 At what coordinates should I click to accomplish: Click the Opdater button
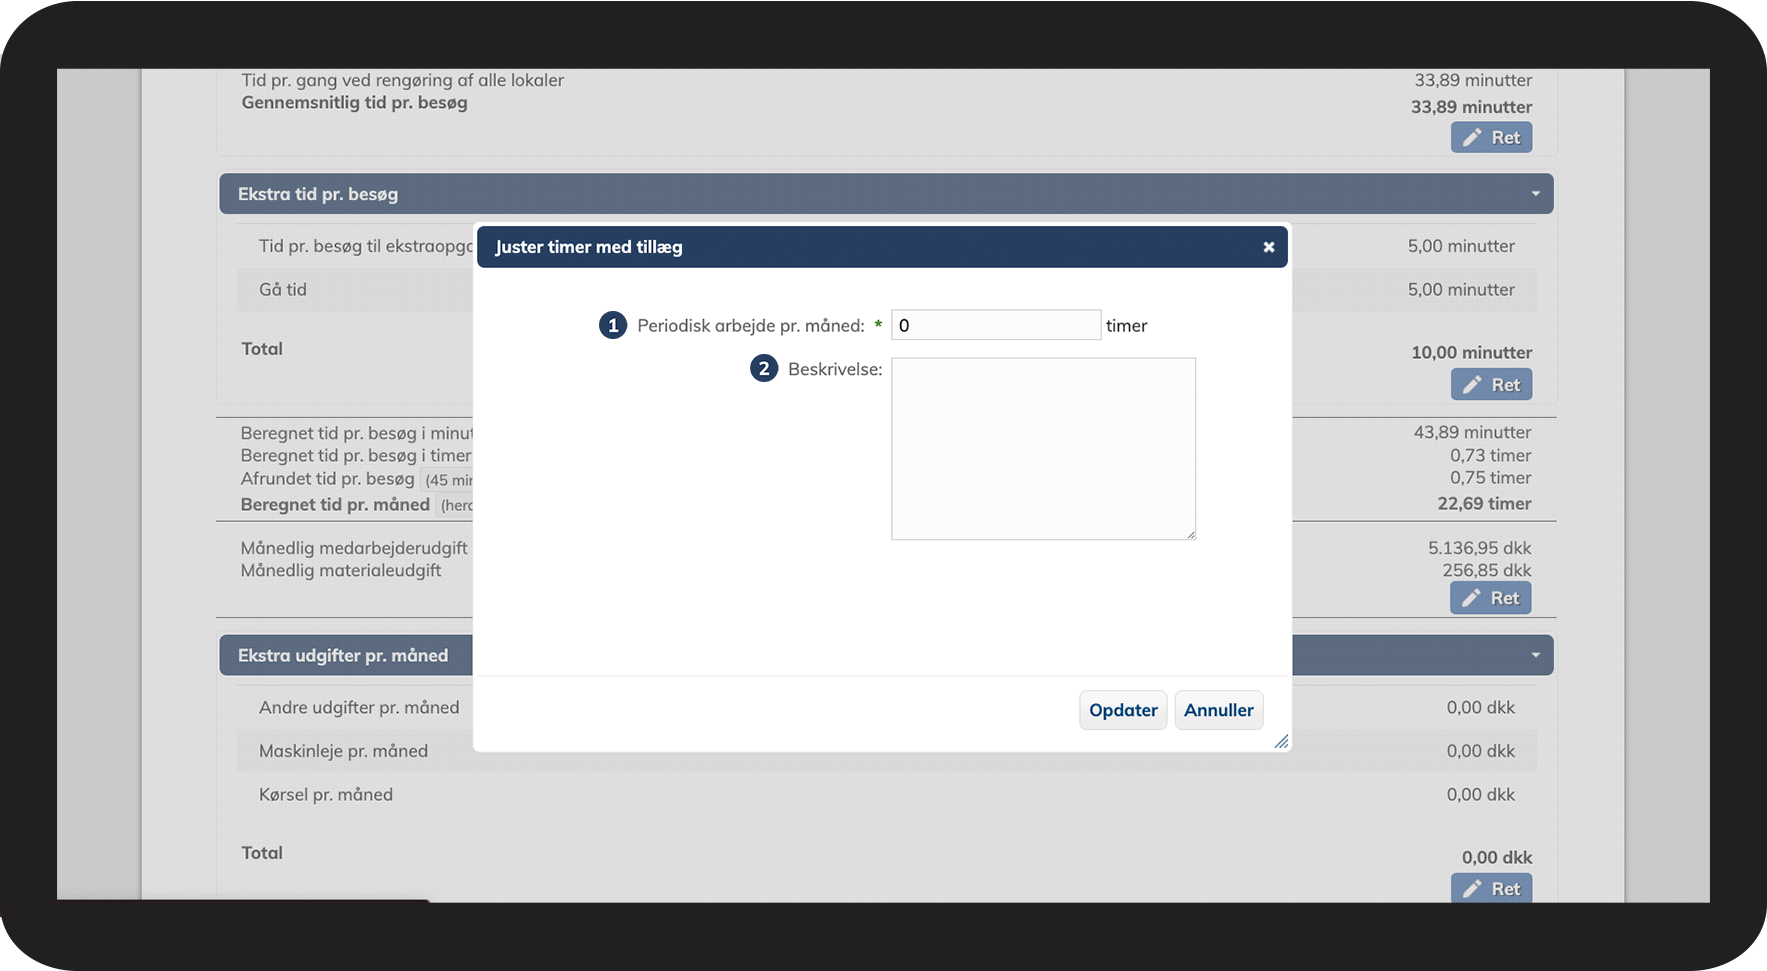click(1123, 710)
